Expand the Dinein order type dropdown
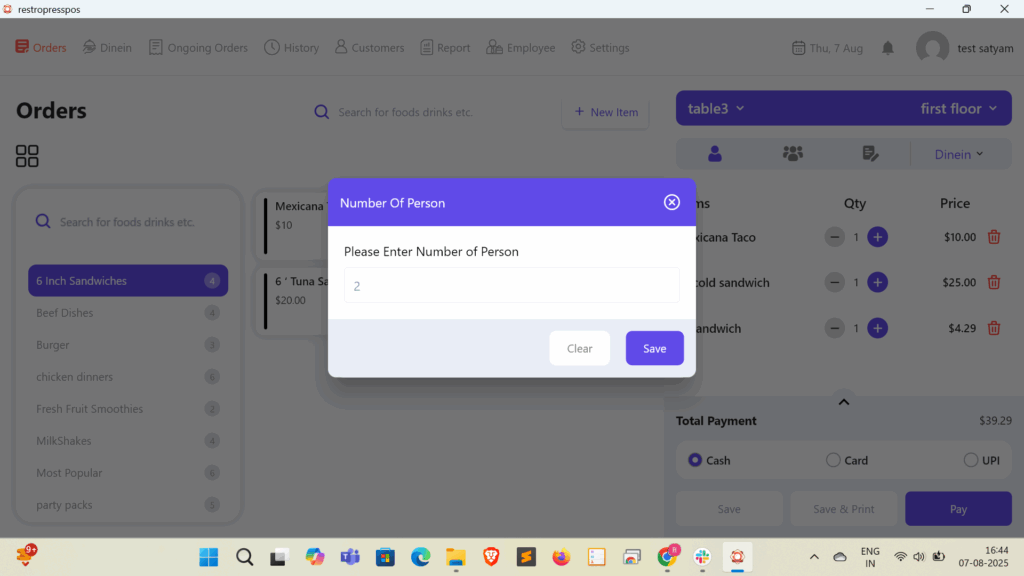This screenshot has height=576, width=1024. 958,154
